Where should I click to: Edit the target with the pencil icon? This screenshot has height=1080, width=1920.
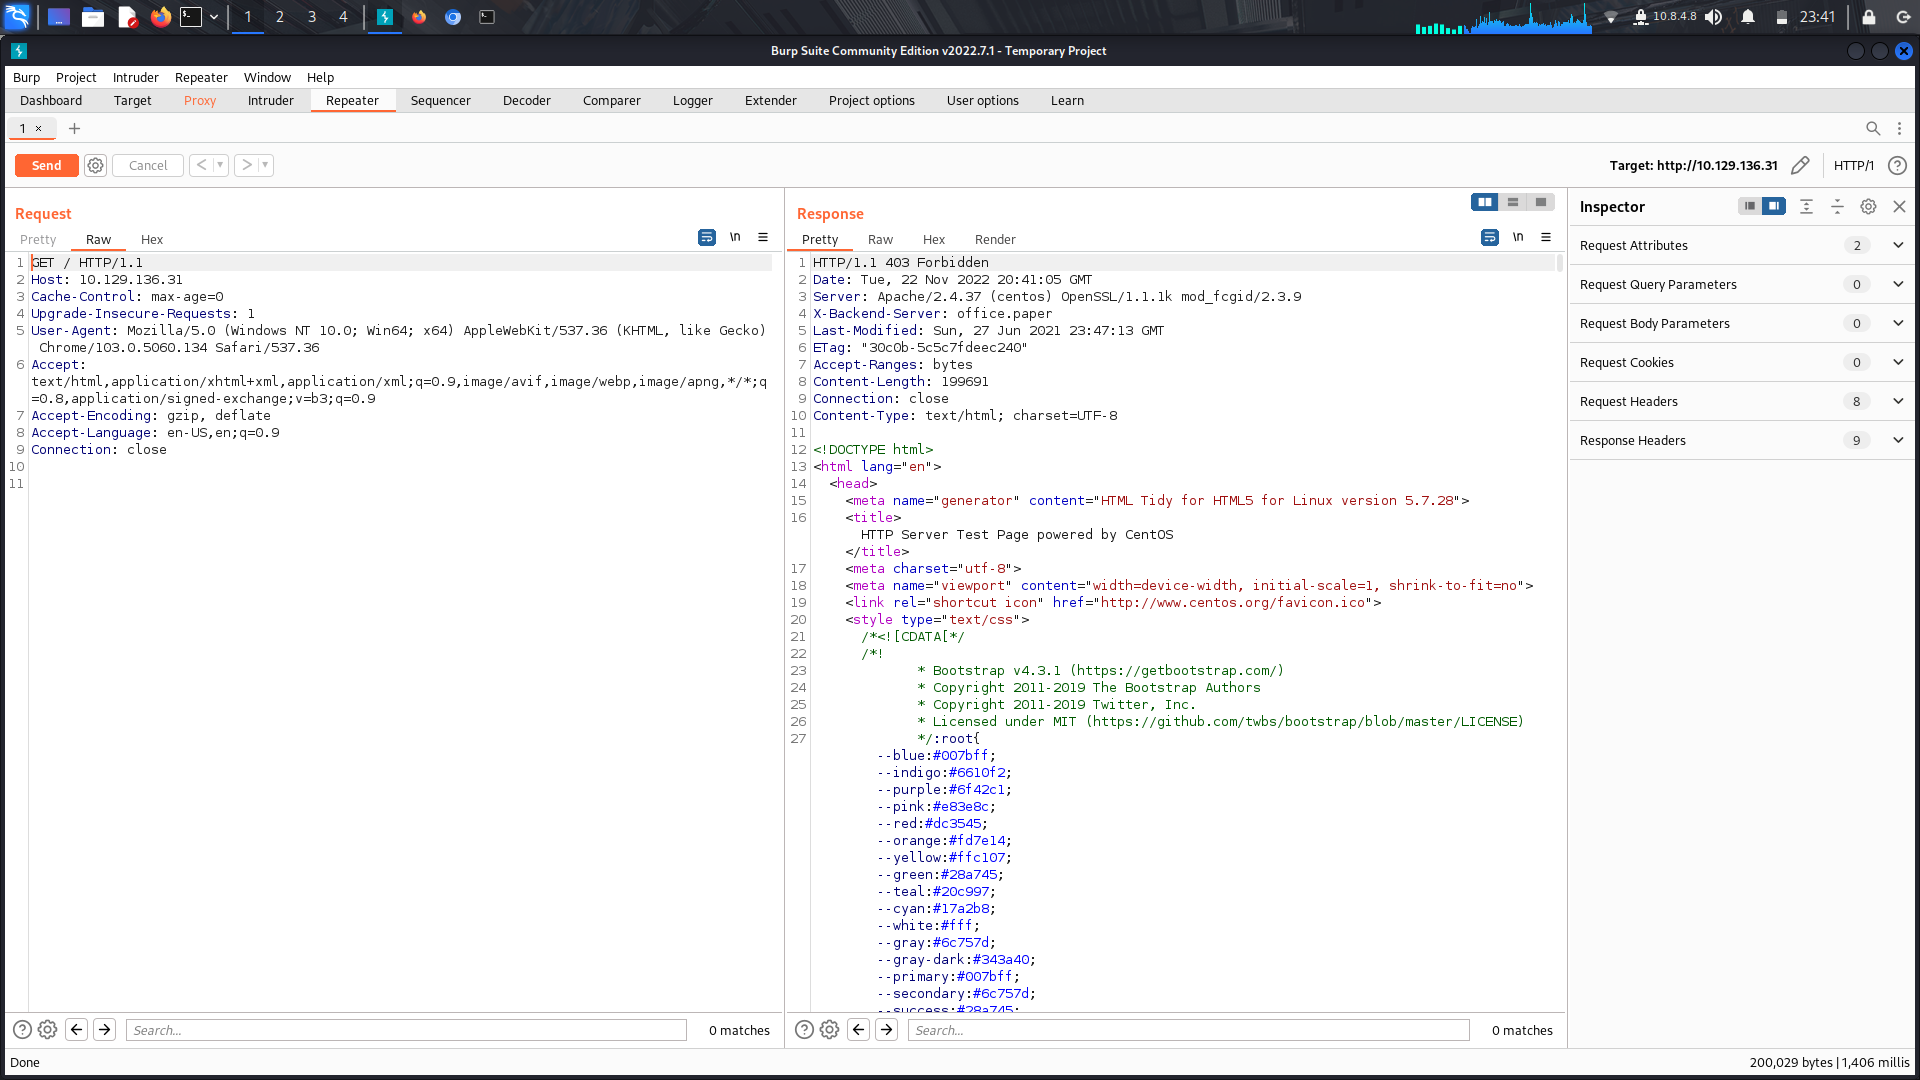coord(1801,165)
